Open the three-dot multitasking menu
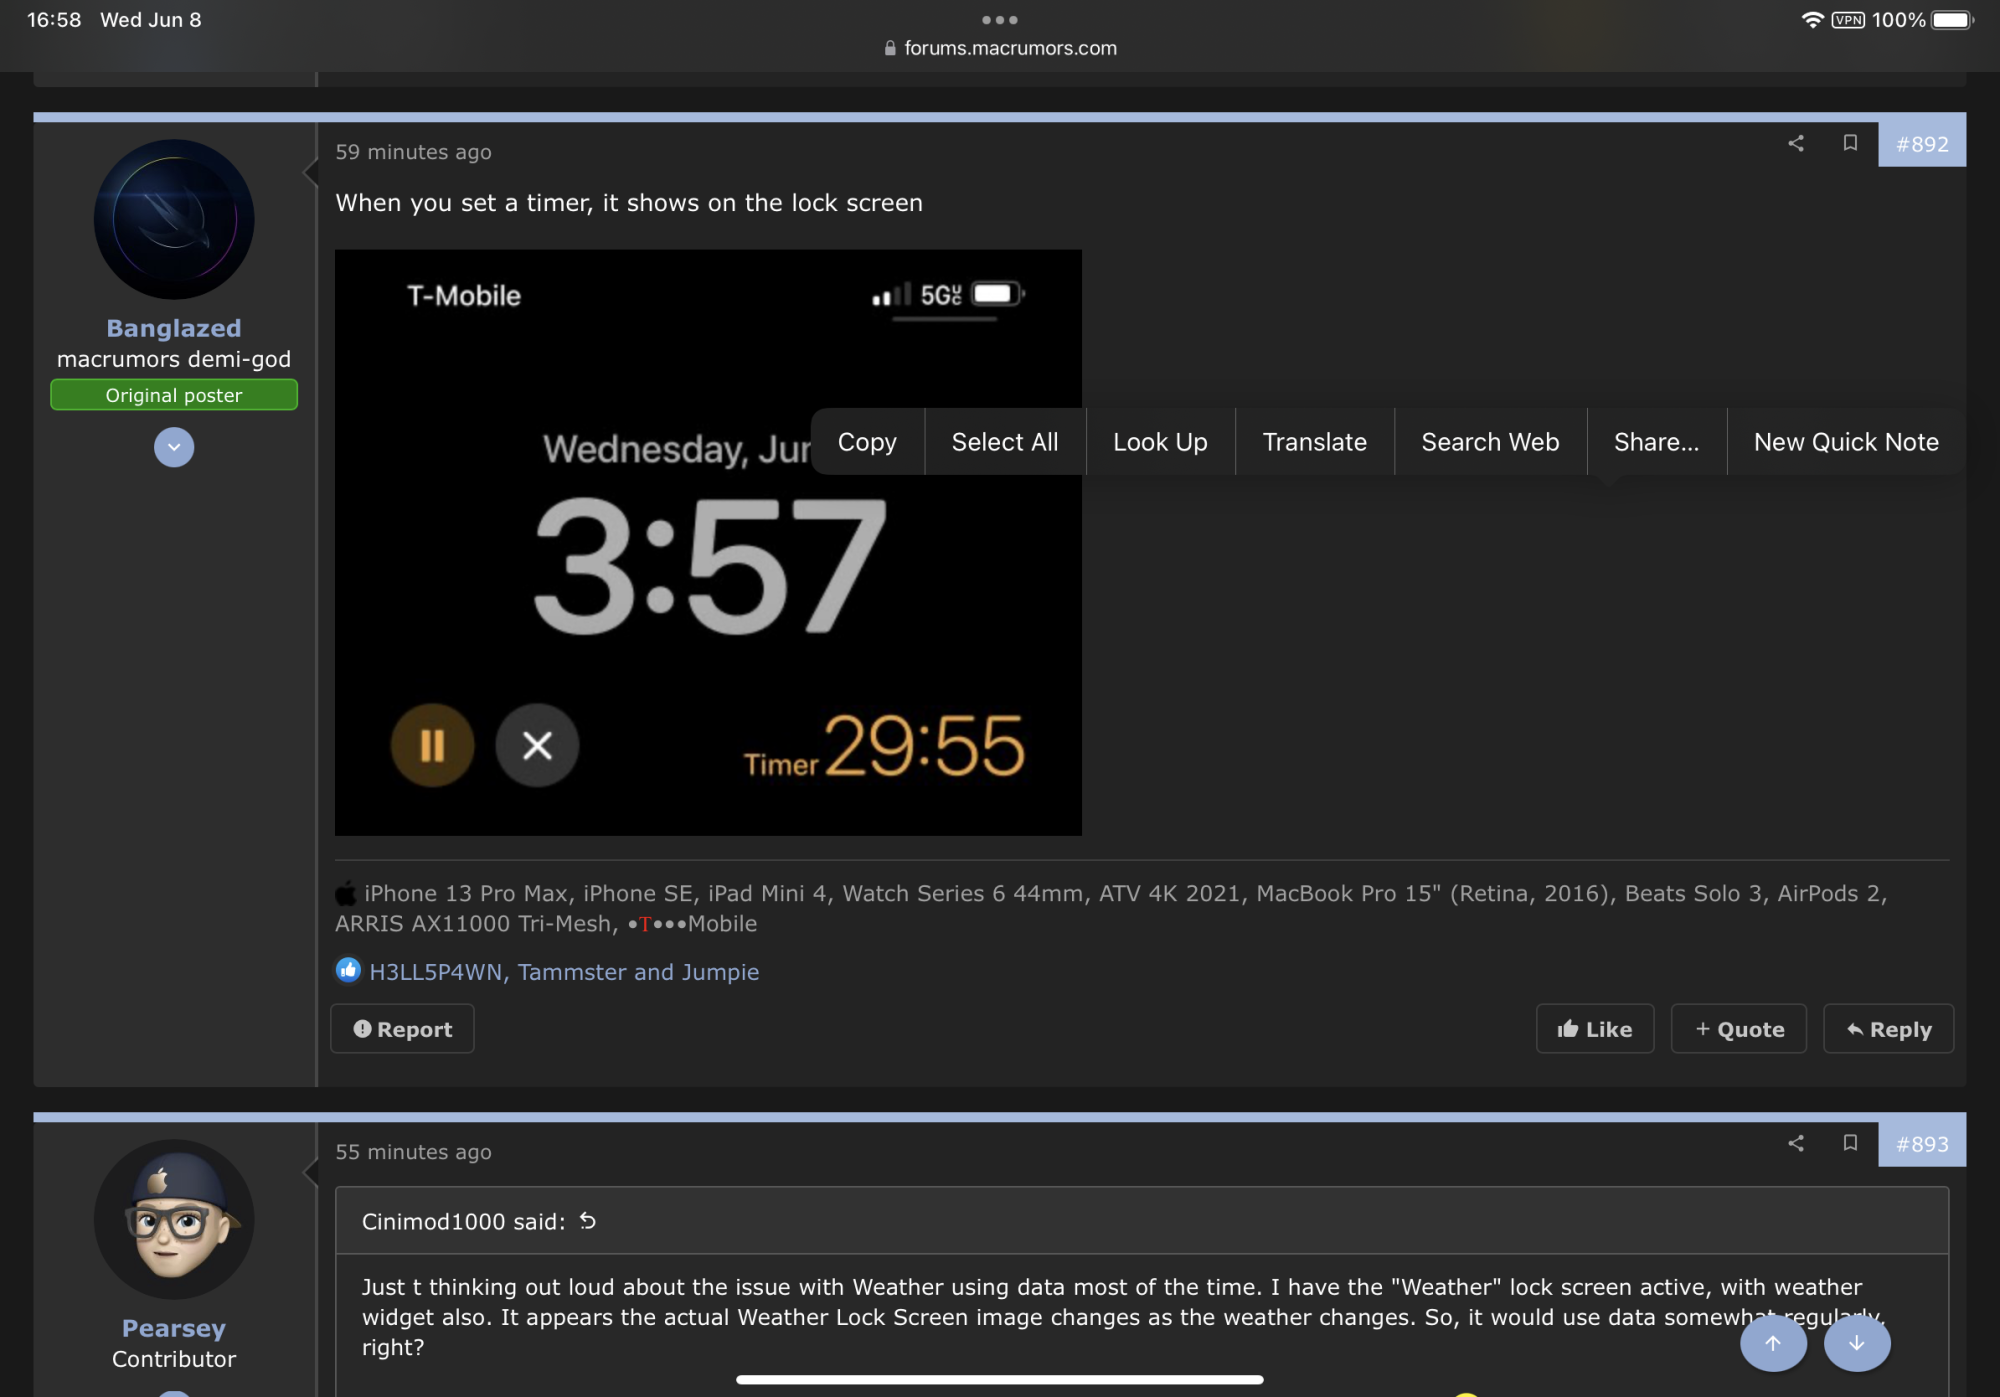 point(999,19)
